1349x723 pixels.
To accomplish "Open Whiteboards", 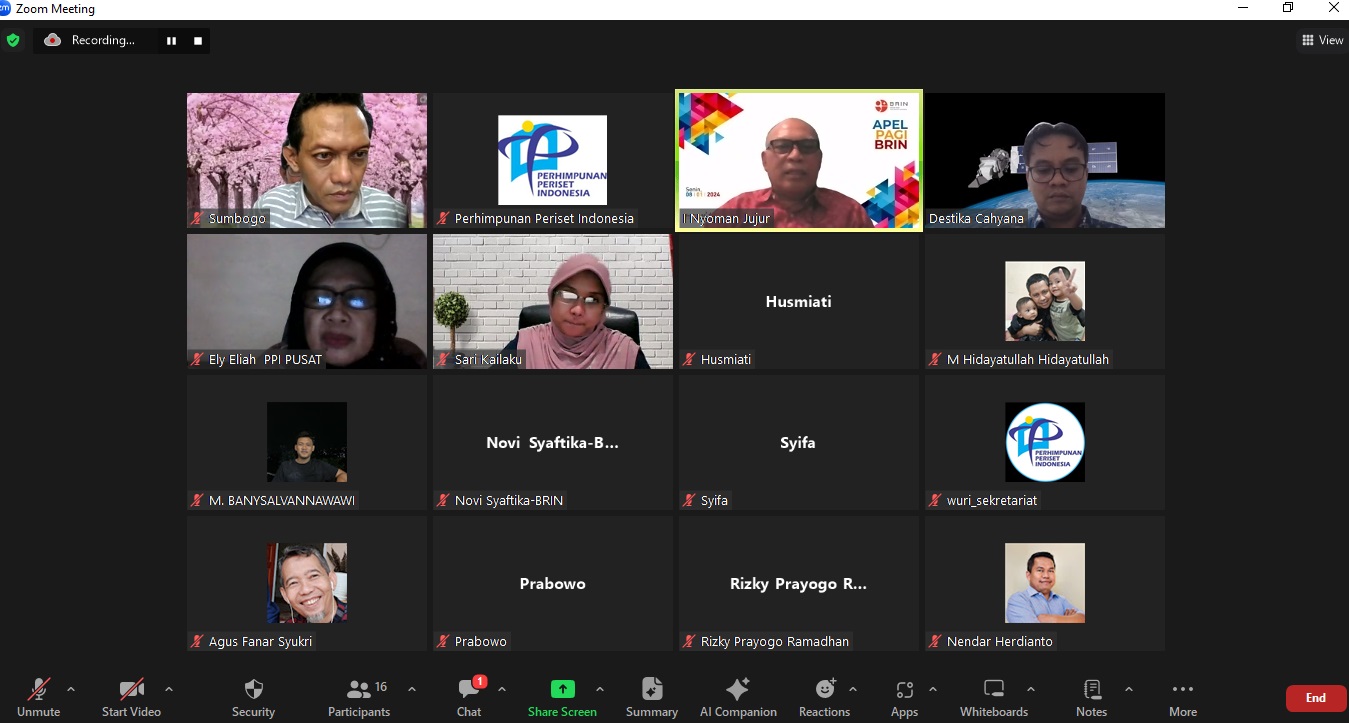I will (994, 697).
